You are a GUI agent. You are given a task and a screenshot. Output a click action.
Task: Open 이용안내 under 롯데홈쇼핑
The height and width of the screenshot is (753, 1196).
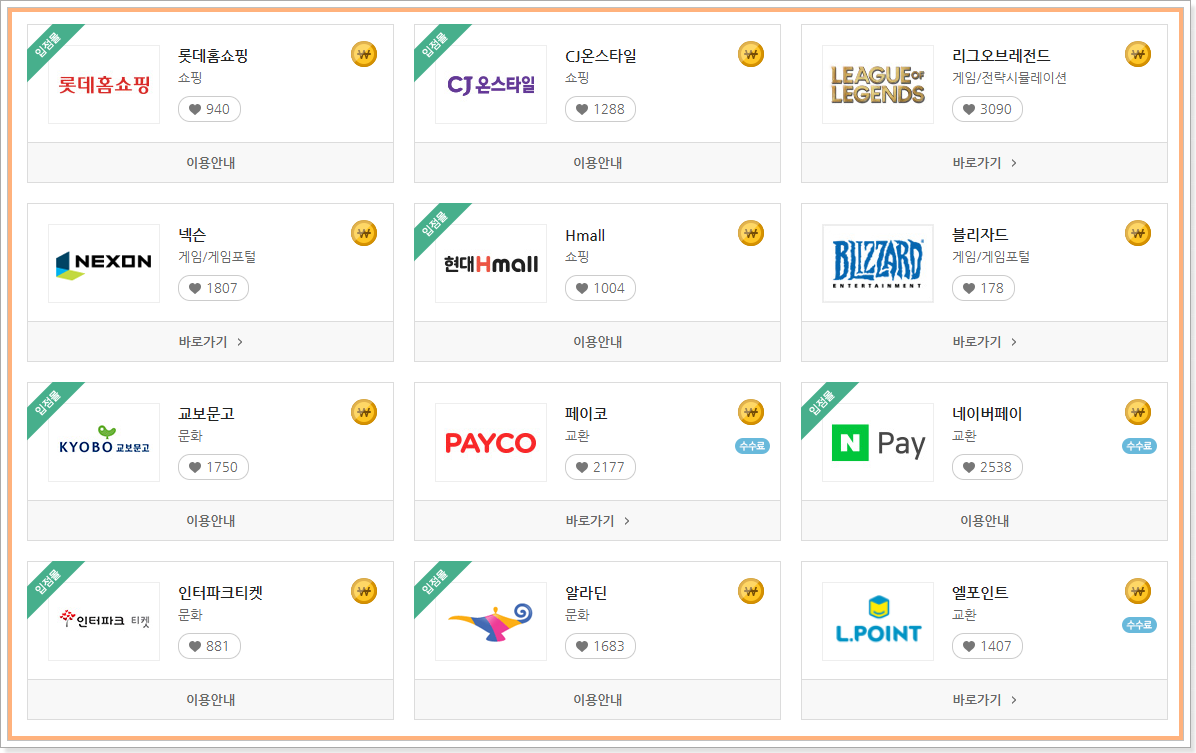211,163
